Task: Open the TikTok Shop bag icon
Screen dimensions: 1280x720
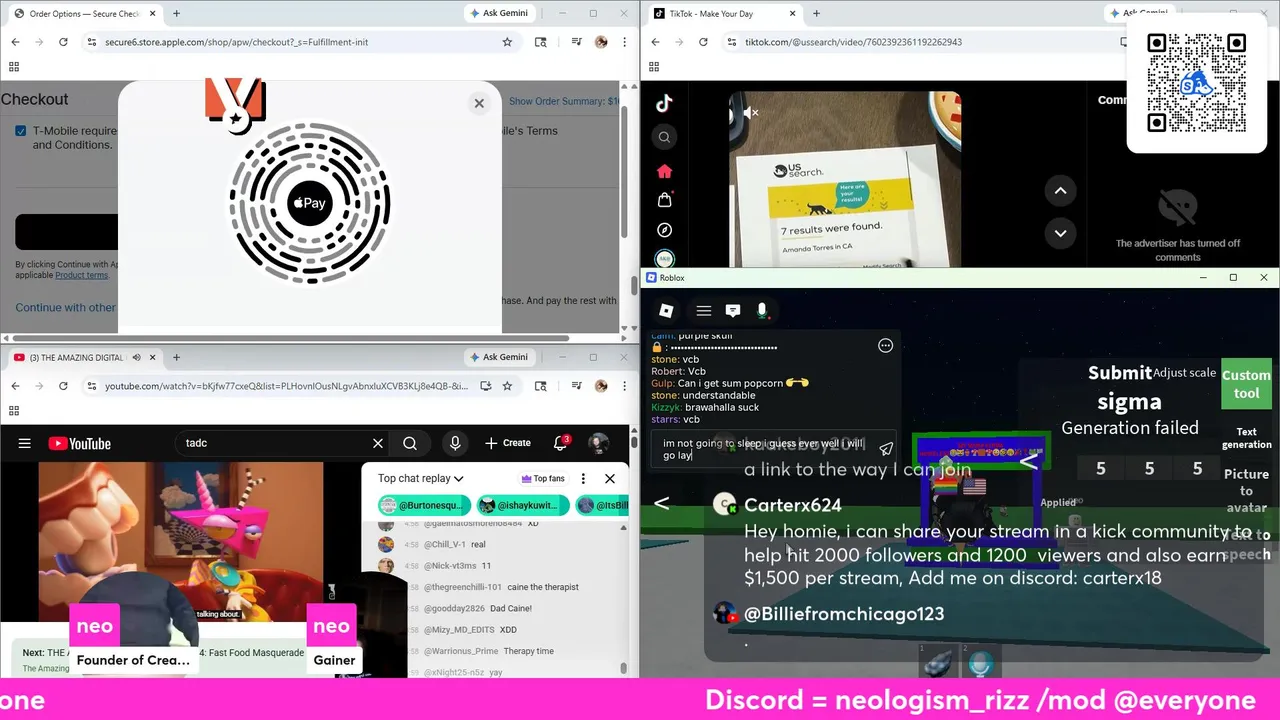Action: coord(664,200)
